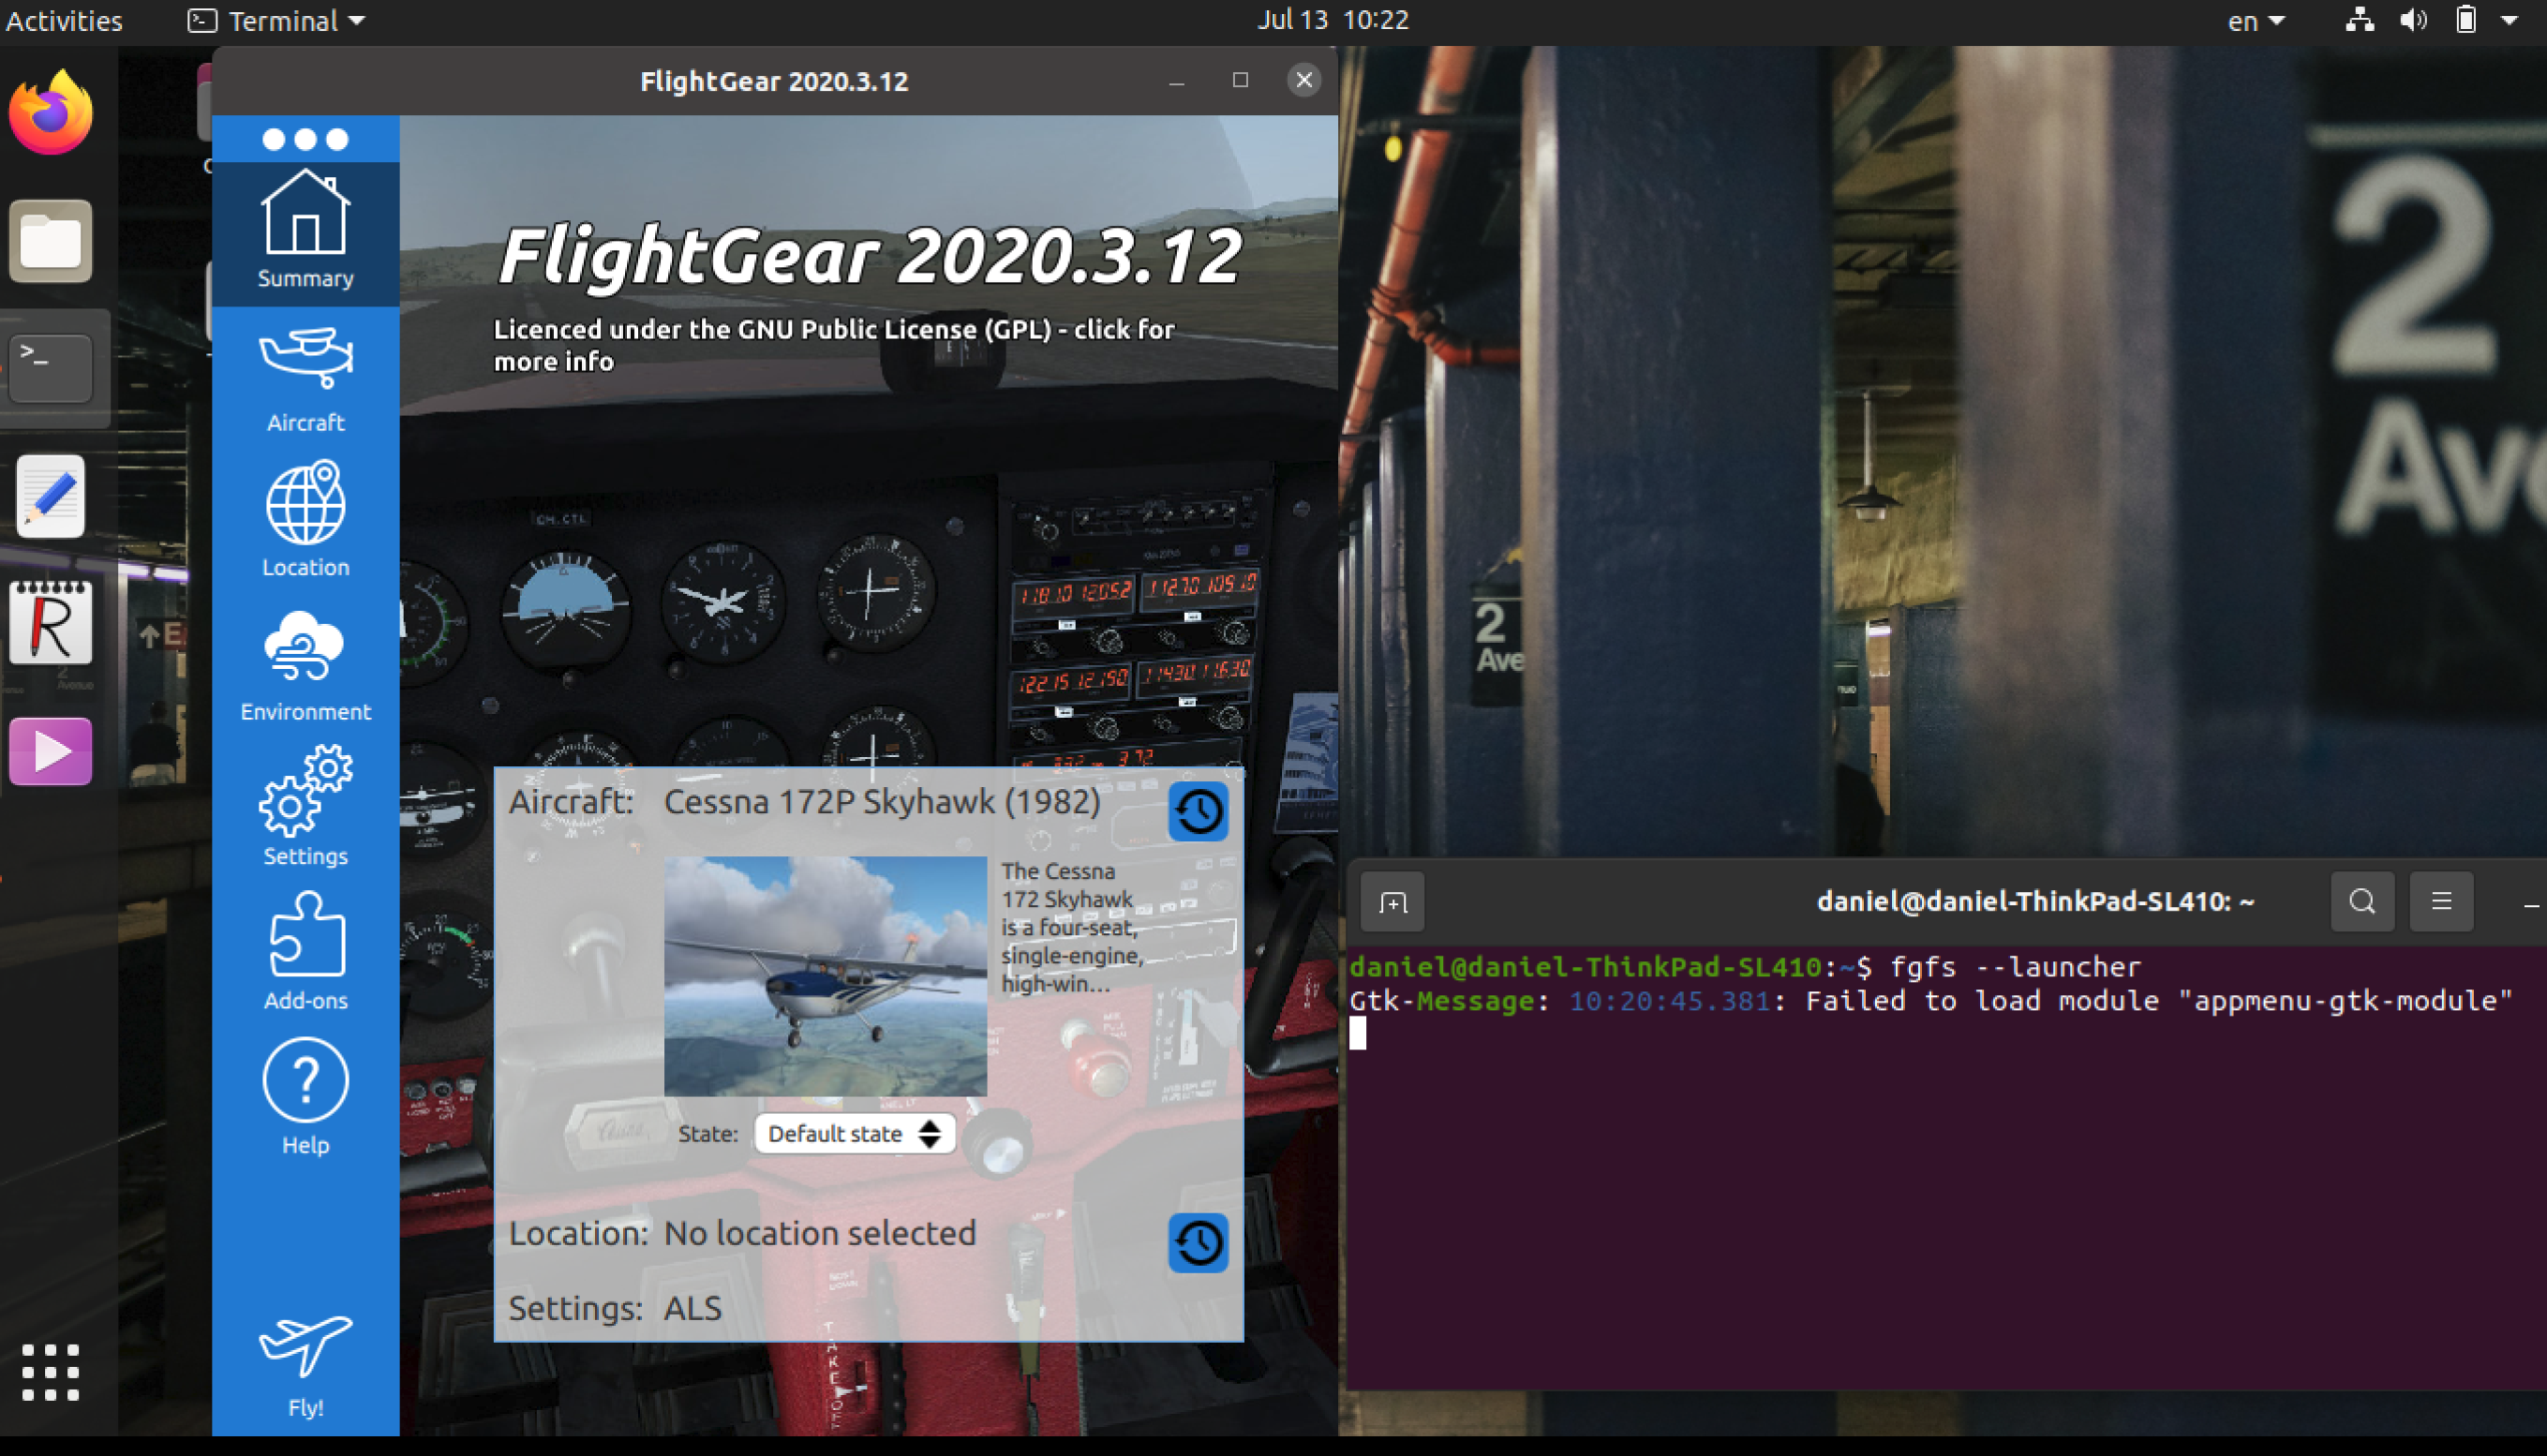Viewport: 2547px width, 1456px height.
Task: Click the No location selected text
Action: [819, 1233]
